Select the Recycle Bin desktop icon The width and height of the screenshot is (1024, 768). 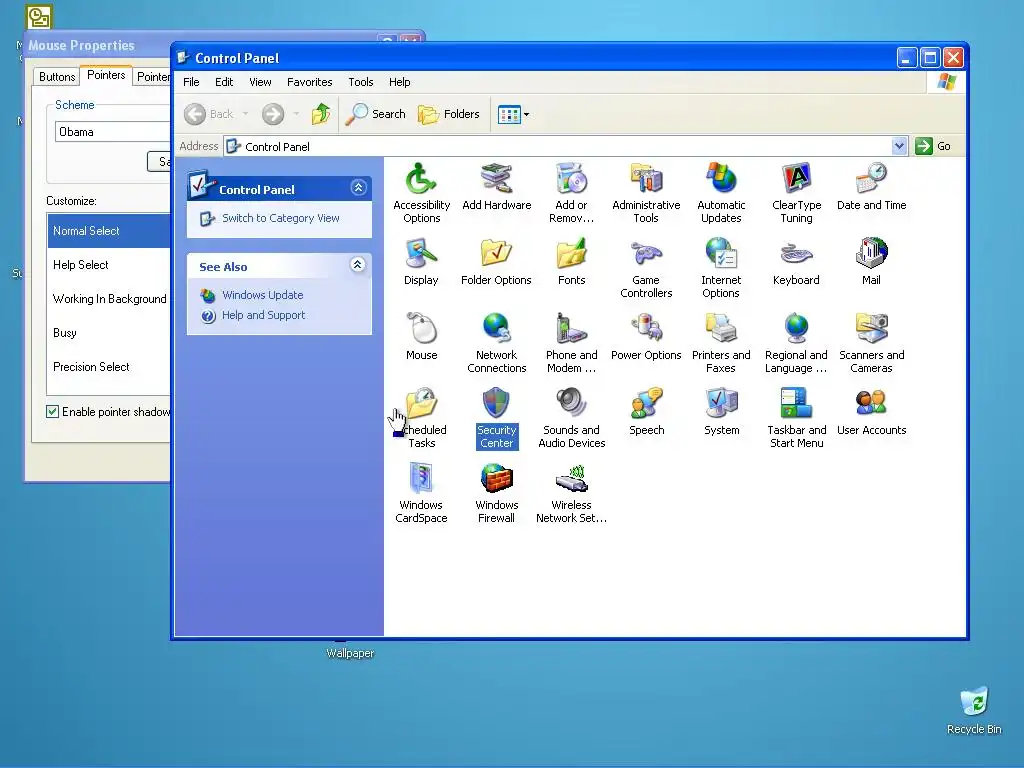tap(974, 711)
